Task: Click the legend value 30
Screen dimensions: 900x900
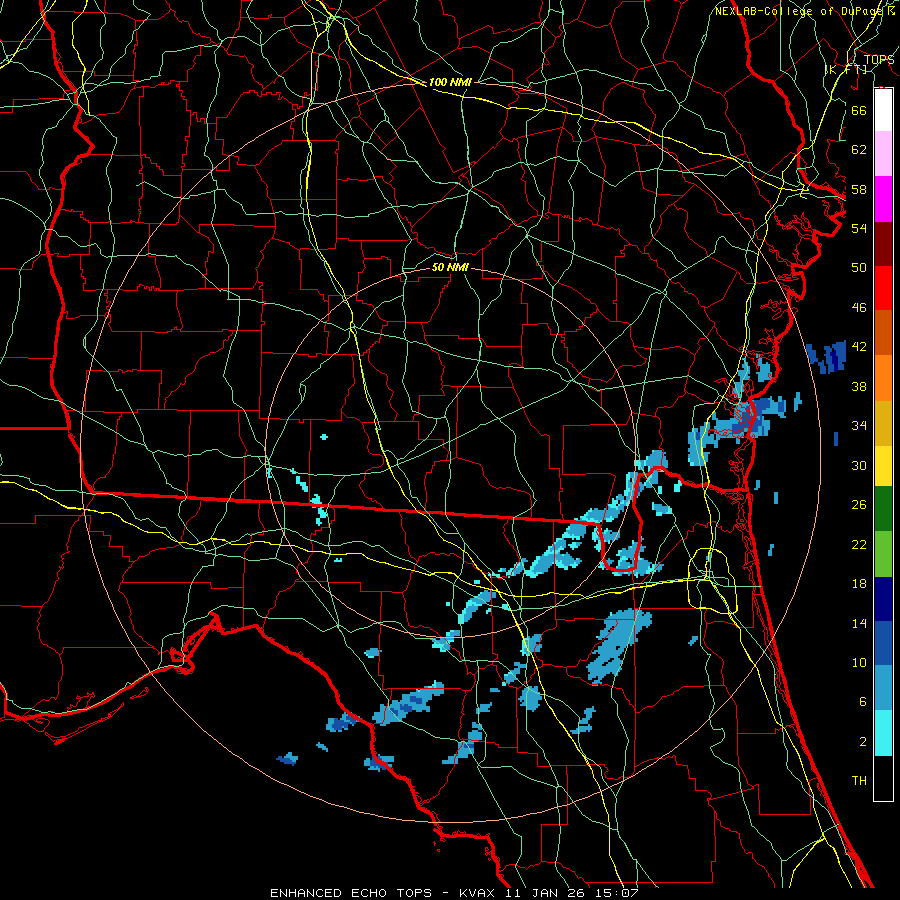Action: click(x=859, y=465)
